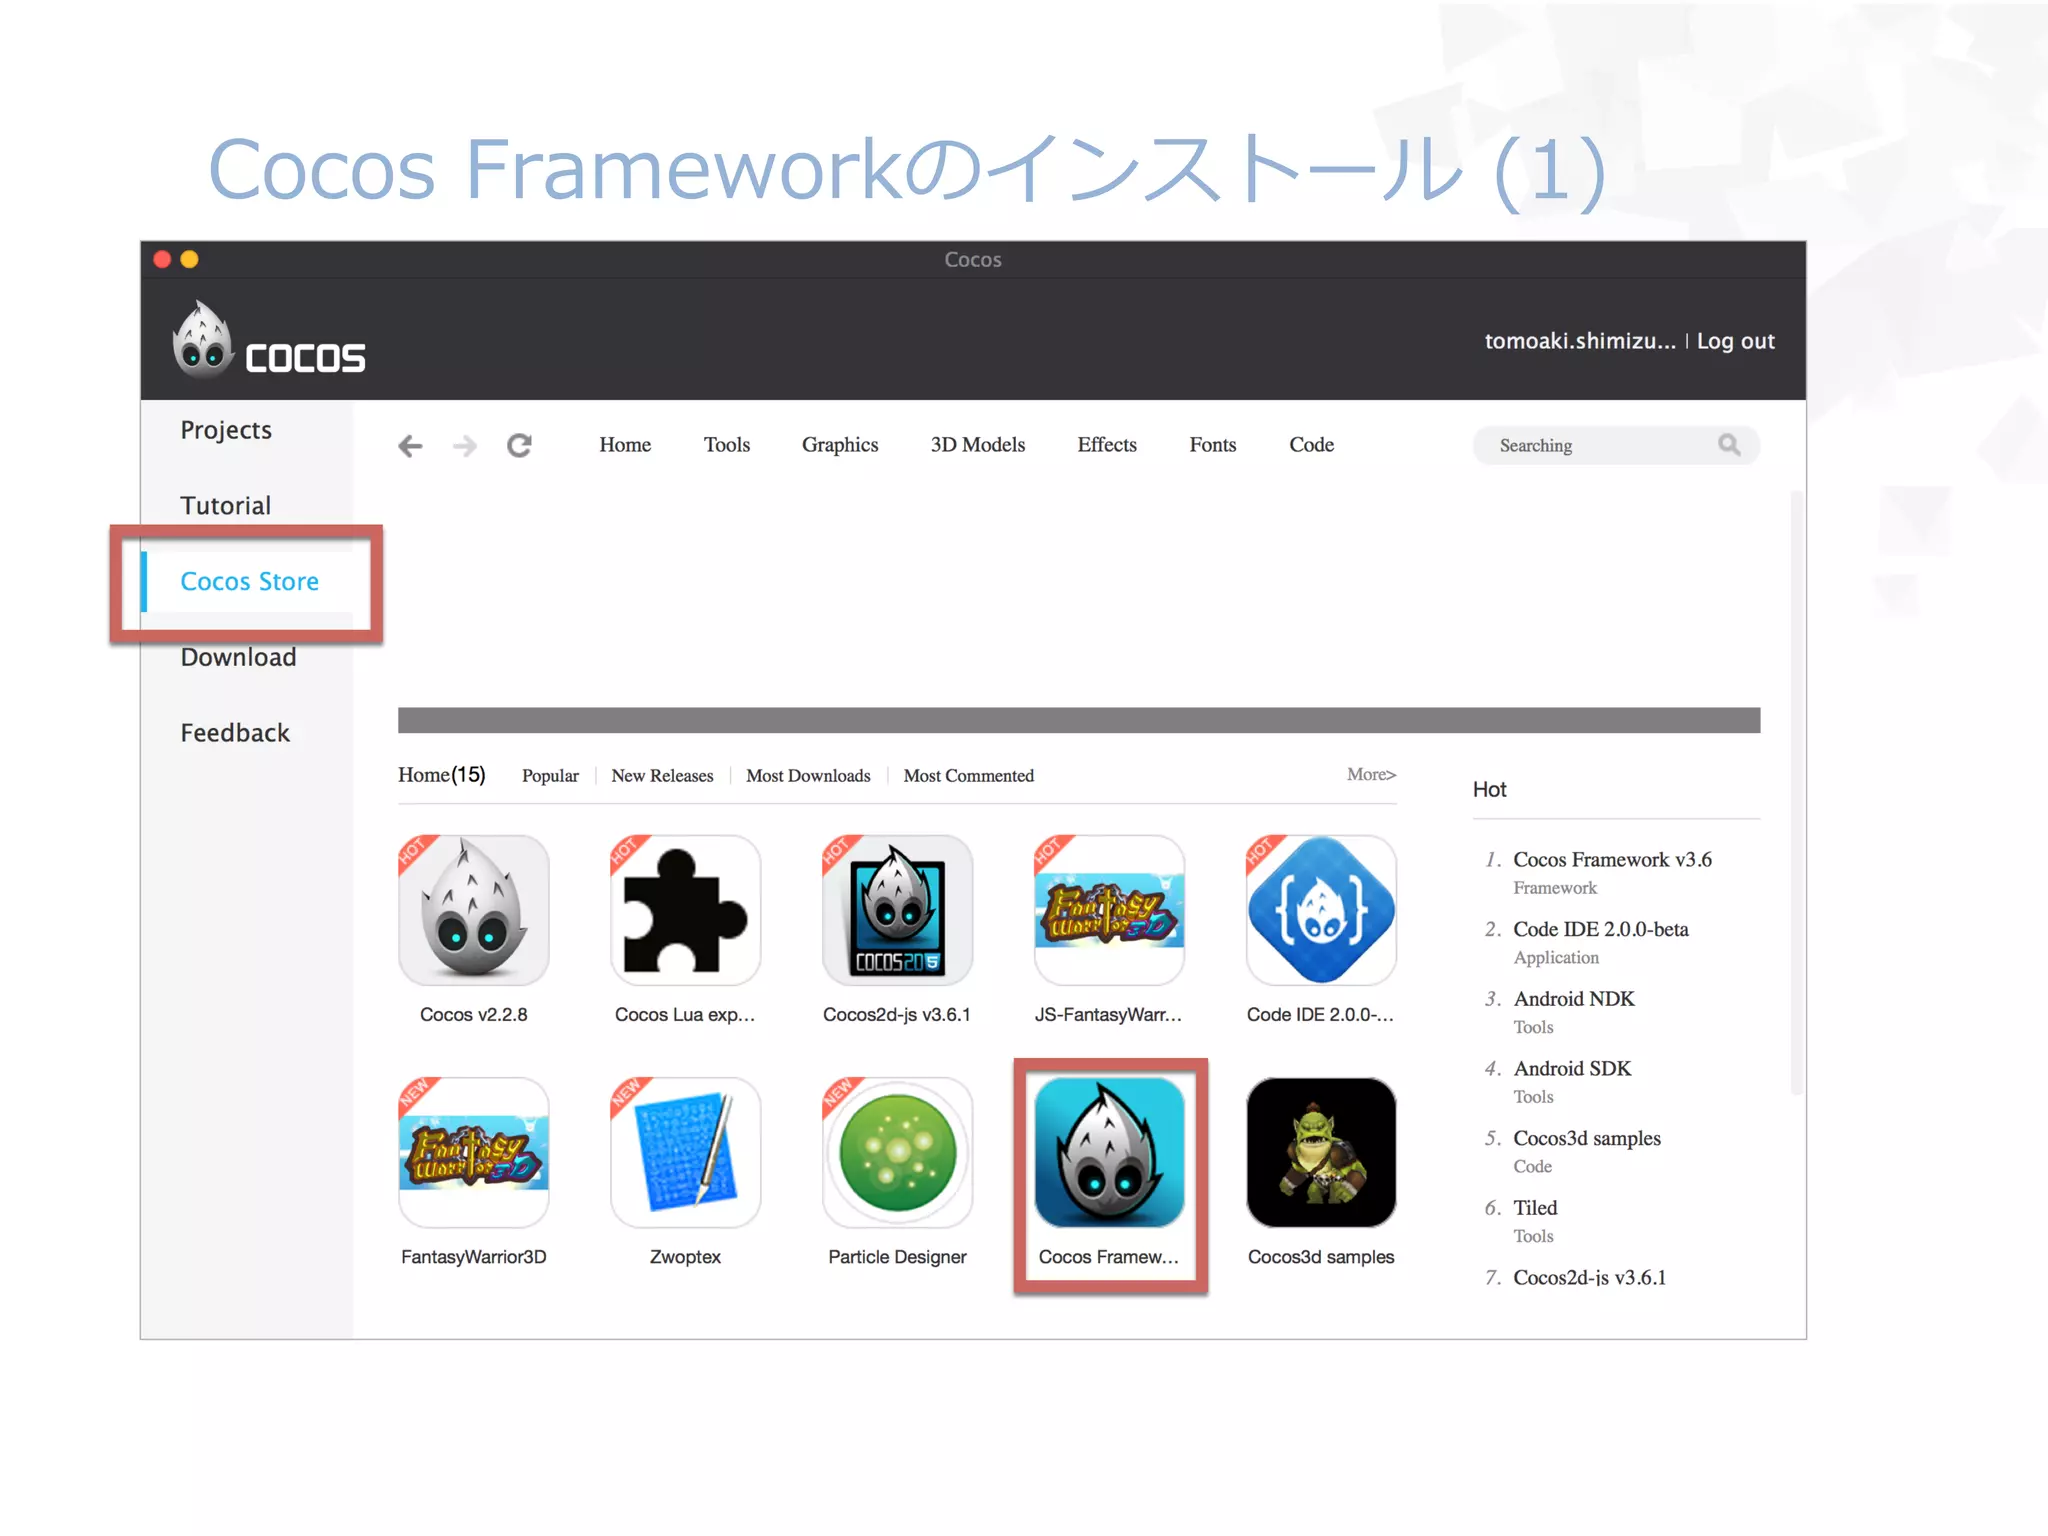Go to the Fonts store category
2048x1536 pixels.
1213,445
